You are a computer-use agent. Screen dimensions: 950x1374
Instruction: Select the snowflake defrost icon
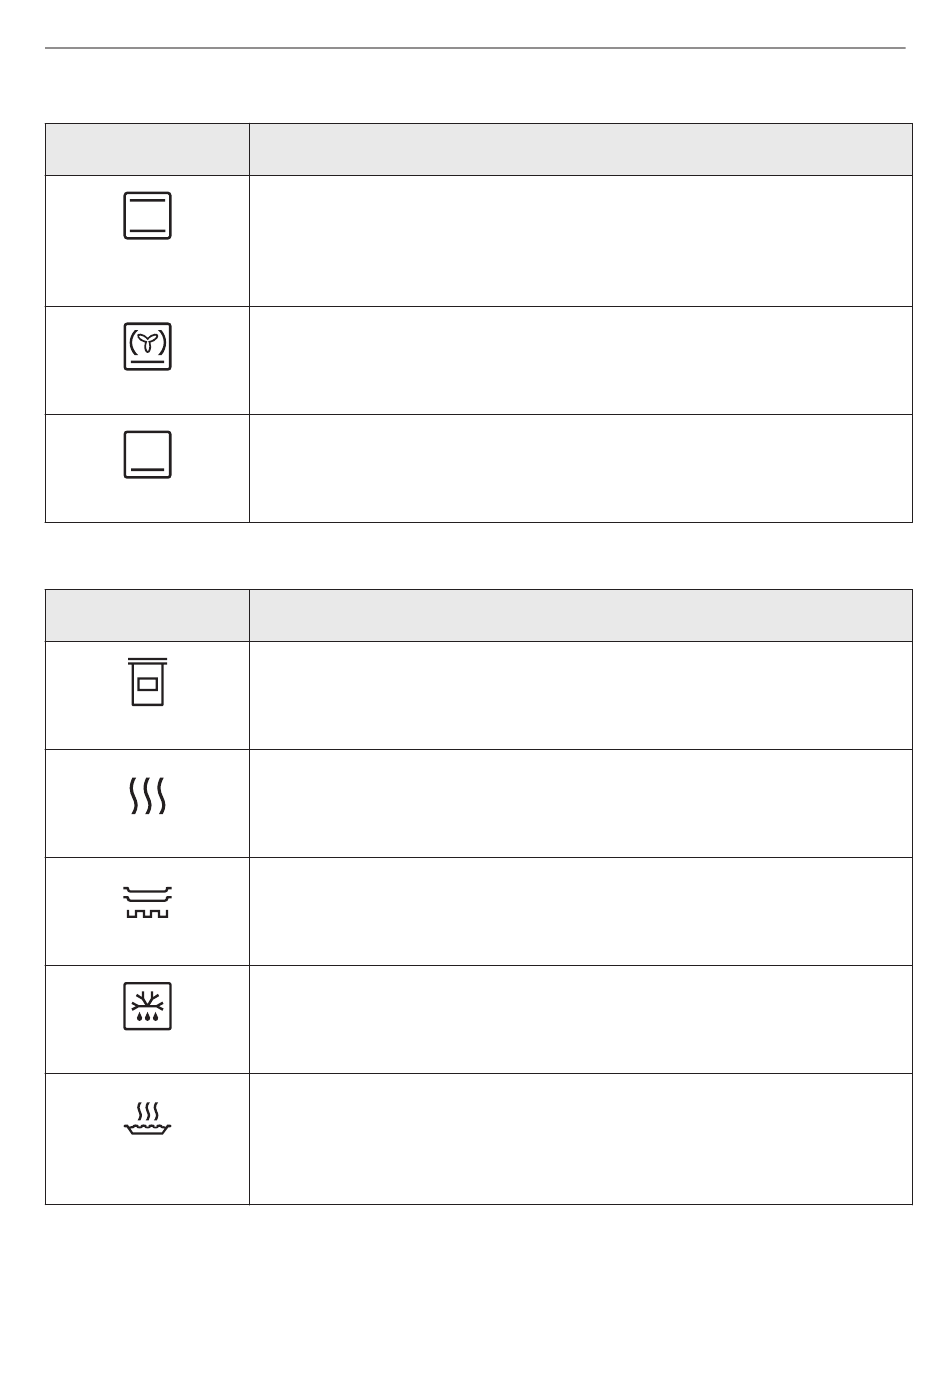tap(147, 1006)
